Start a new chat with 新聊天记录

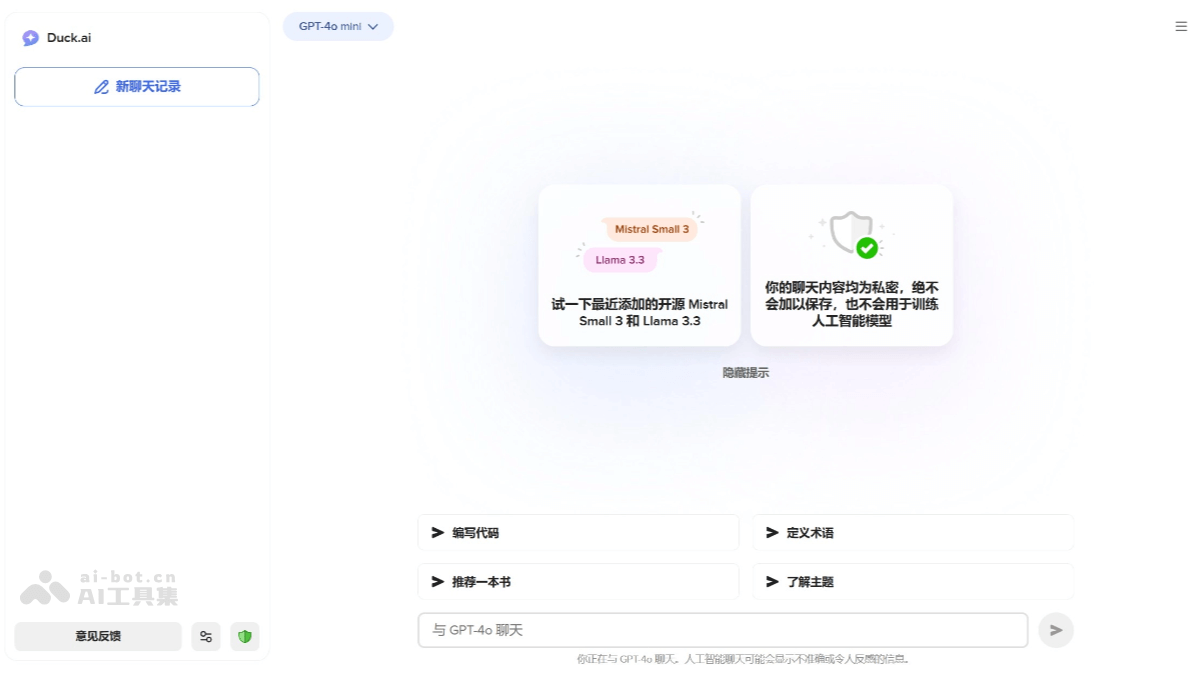(136, 87)
